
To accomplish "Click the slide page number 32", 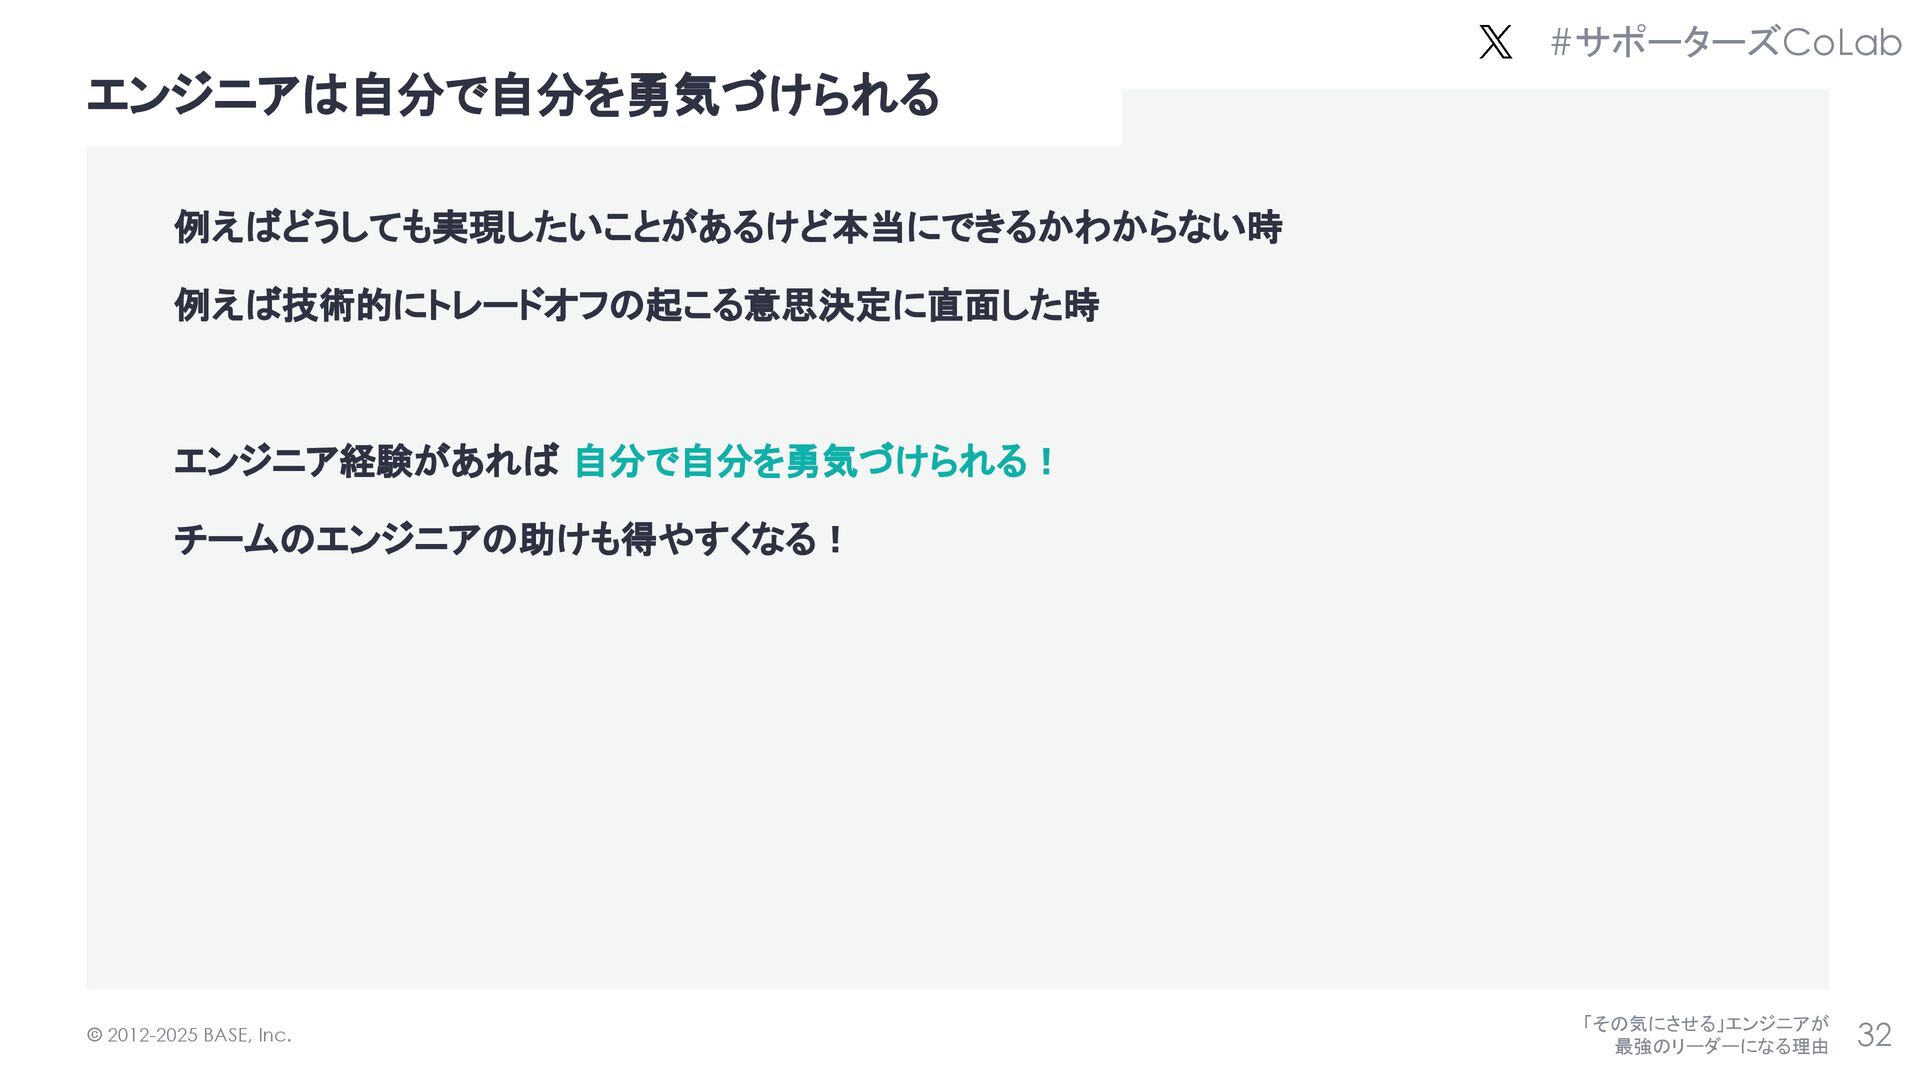I will (1874, 1035).
